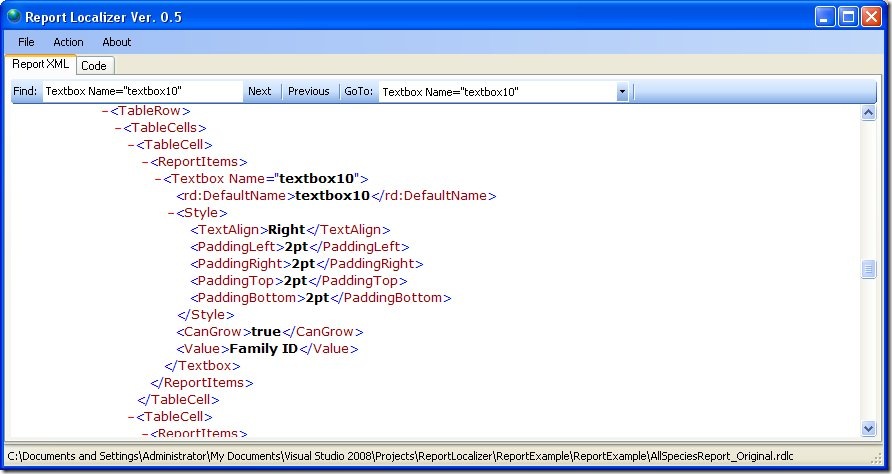The height and width of the screenshot is (474, 892).
Task: Select the PaddingTop 2pt line
Action: click(x=299, y=281)
